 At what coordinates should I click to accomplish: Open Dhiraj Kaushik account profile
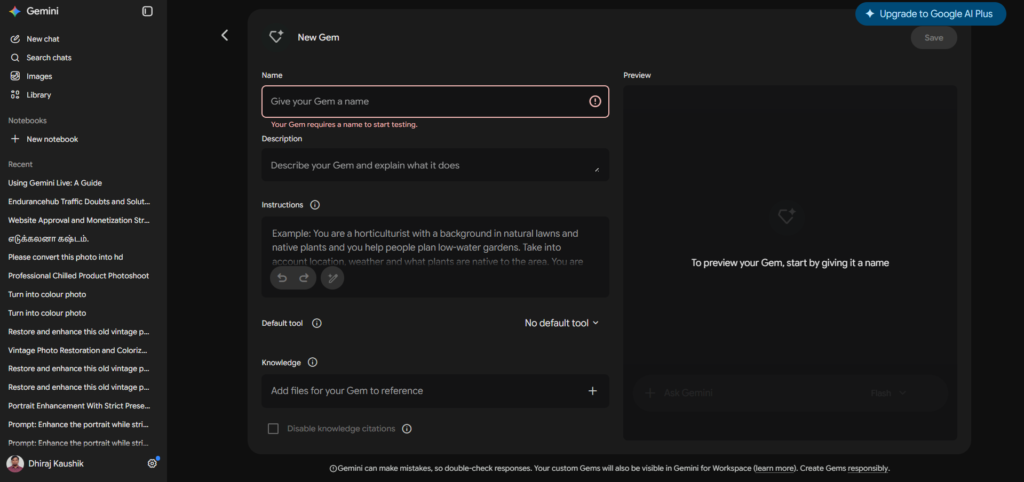click(46, 464)
